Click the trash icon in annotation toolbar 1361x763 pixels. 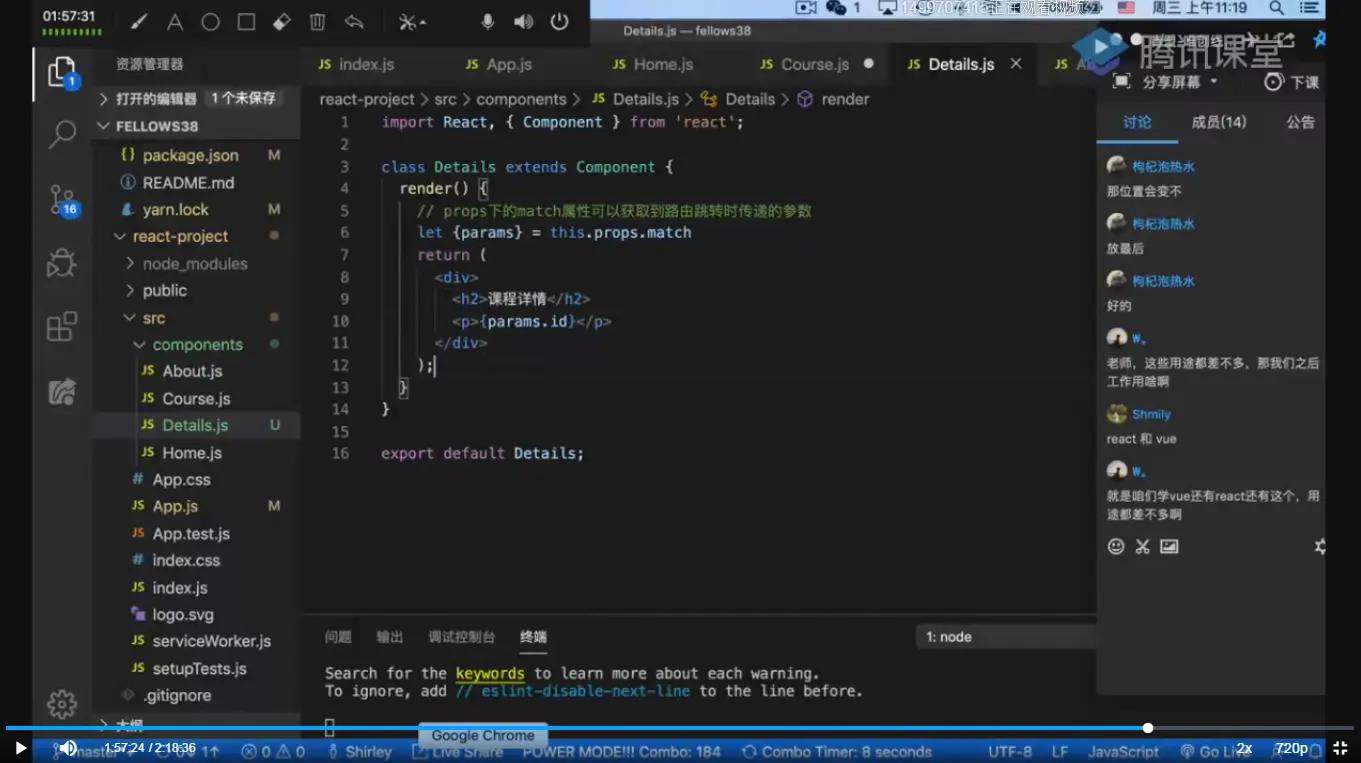click(317, 22)
